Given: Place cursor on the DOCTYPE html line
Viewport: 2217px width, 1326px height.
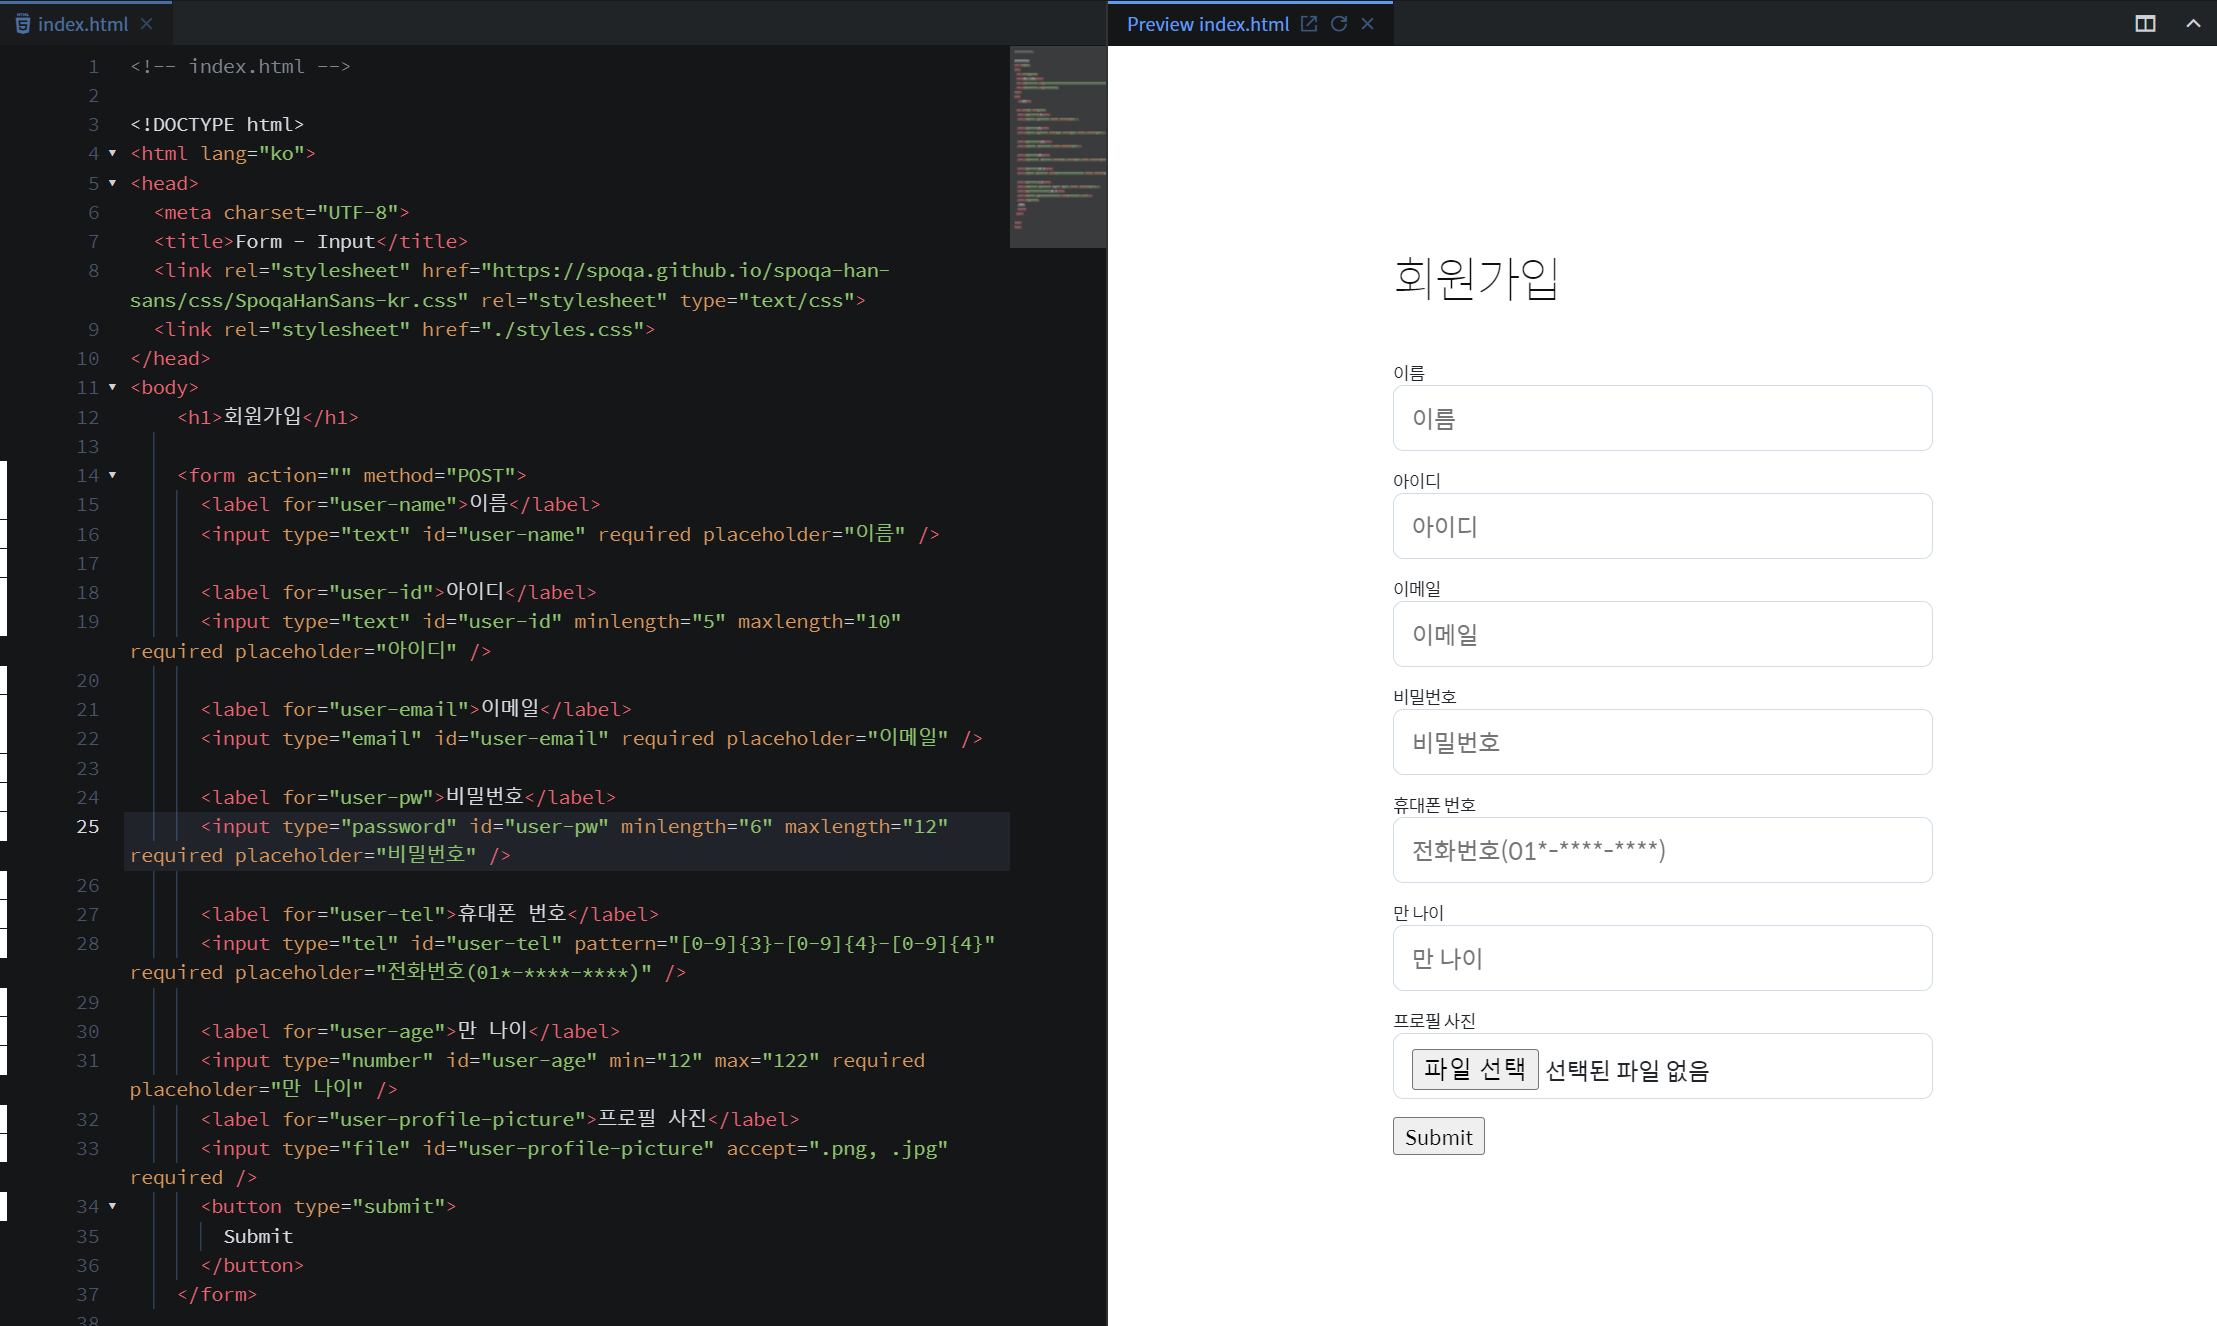Looking at the screenshot, I should pyautogui.click(x=217, y=125).
